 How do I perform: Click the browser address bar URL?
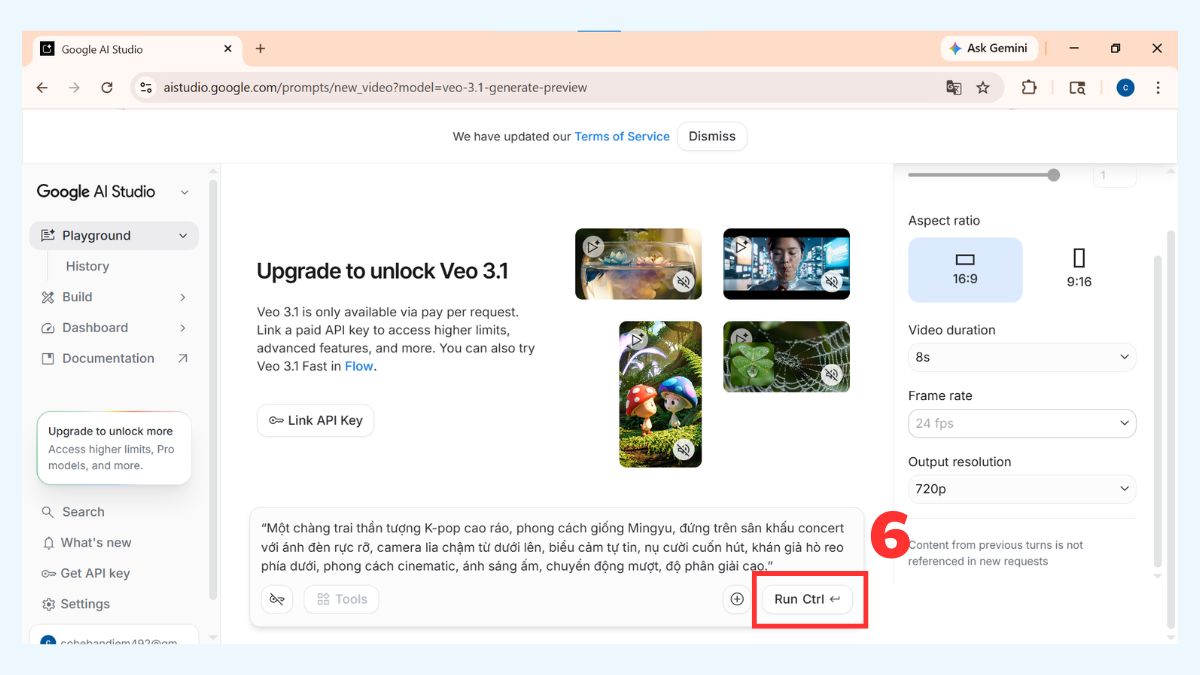coord(375,88)
